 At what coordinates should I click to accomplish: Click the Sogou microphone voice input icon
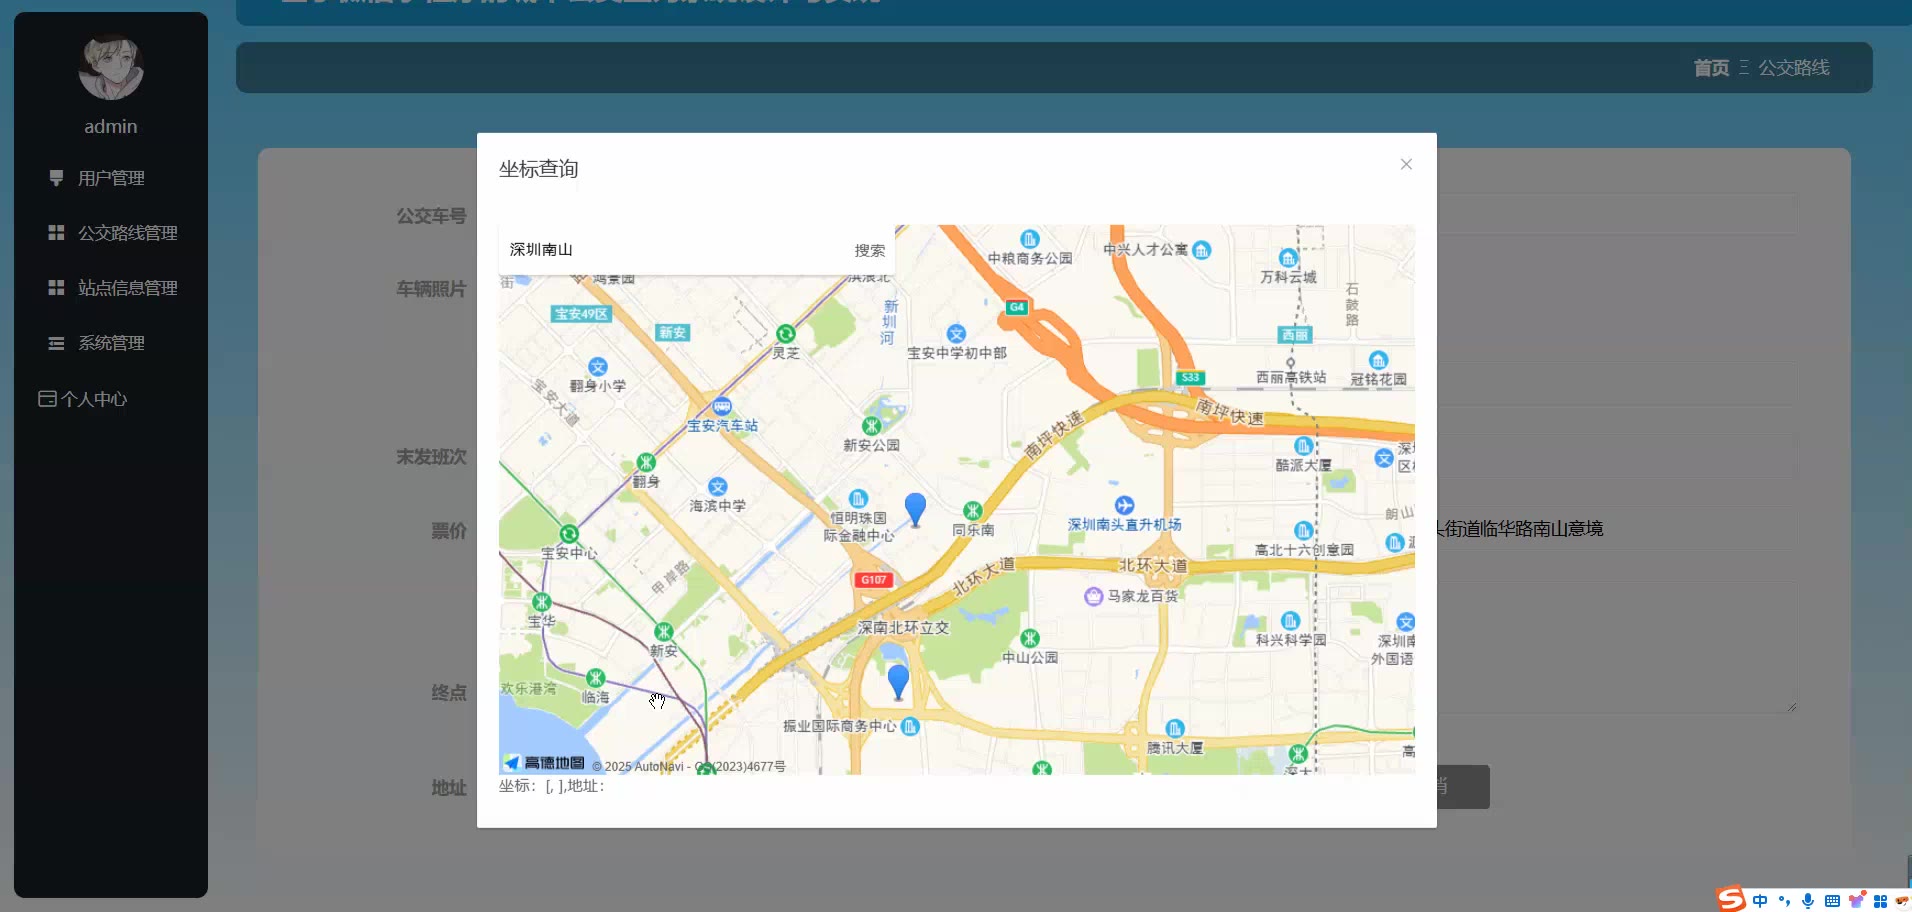point(1808,901)
